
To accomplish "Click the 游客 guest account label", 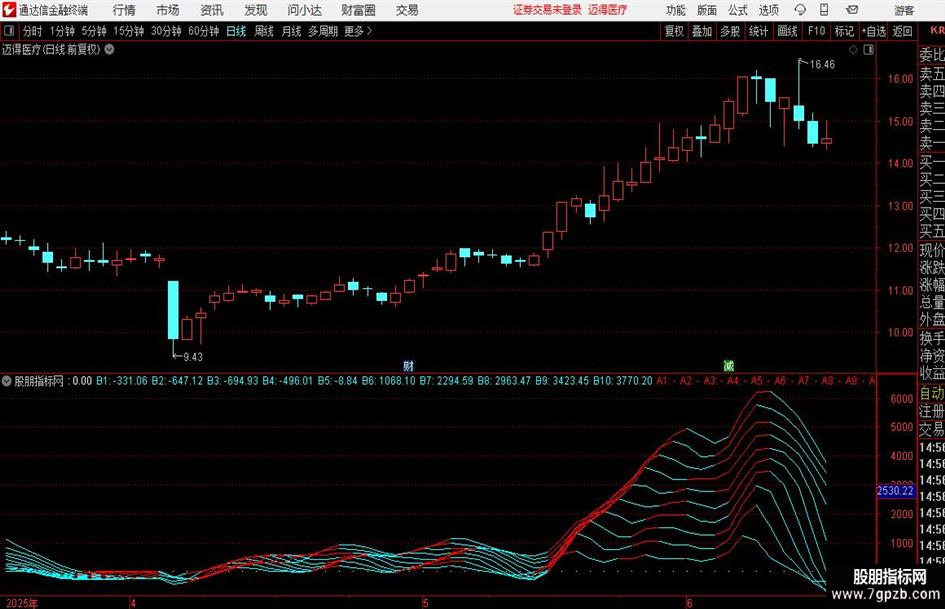I will point(904,10).
